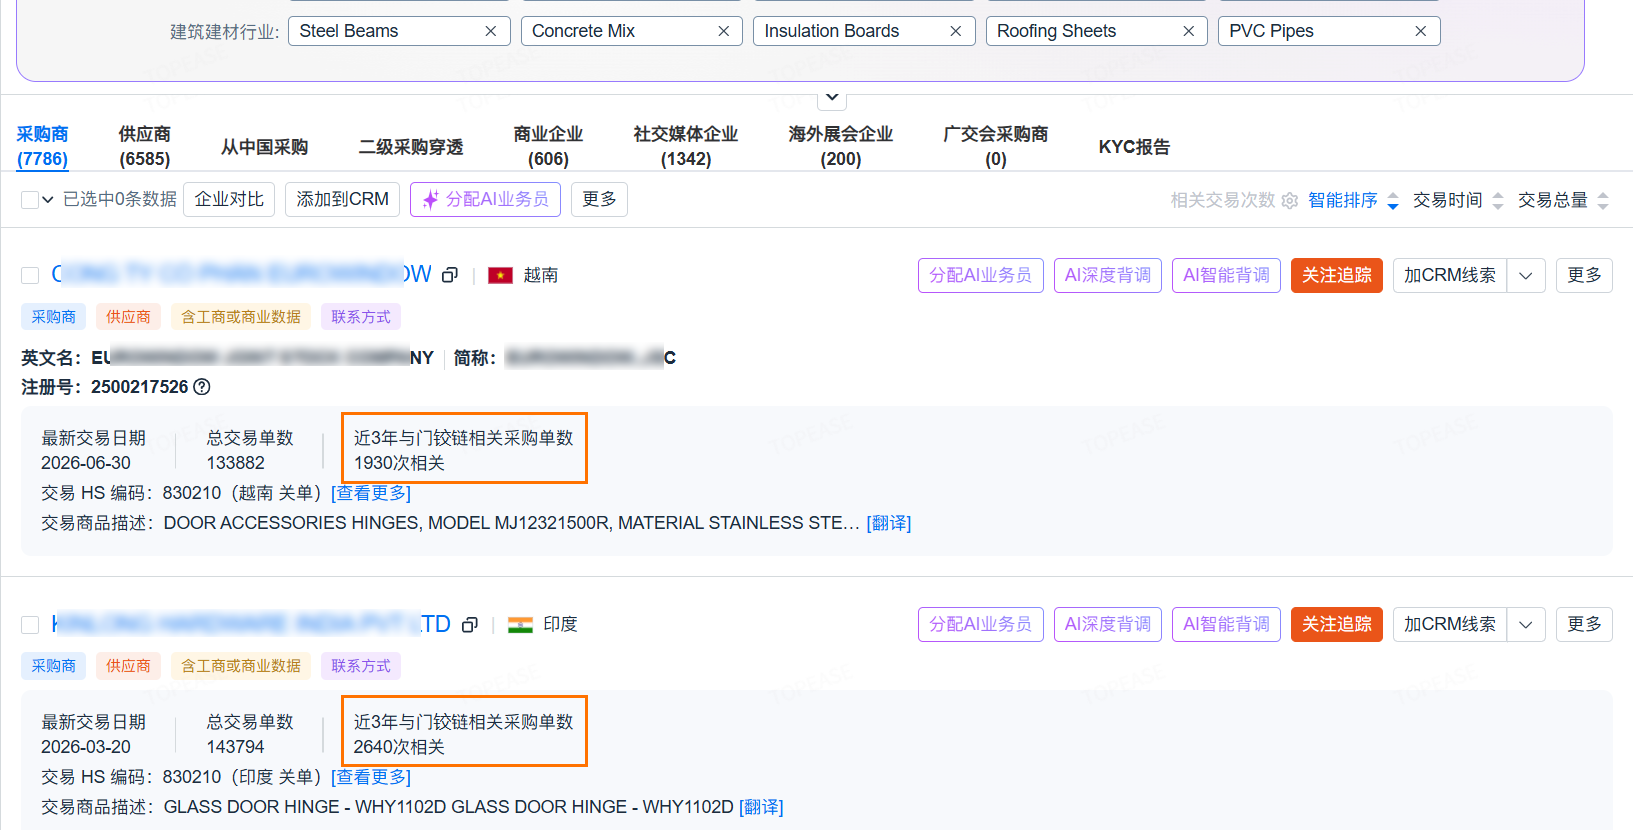Open 更多 options for the Vietnam company
This screenshot has height=830, width=1633.
pyautogui.click(x=1584, y=275)
